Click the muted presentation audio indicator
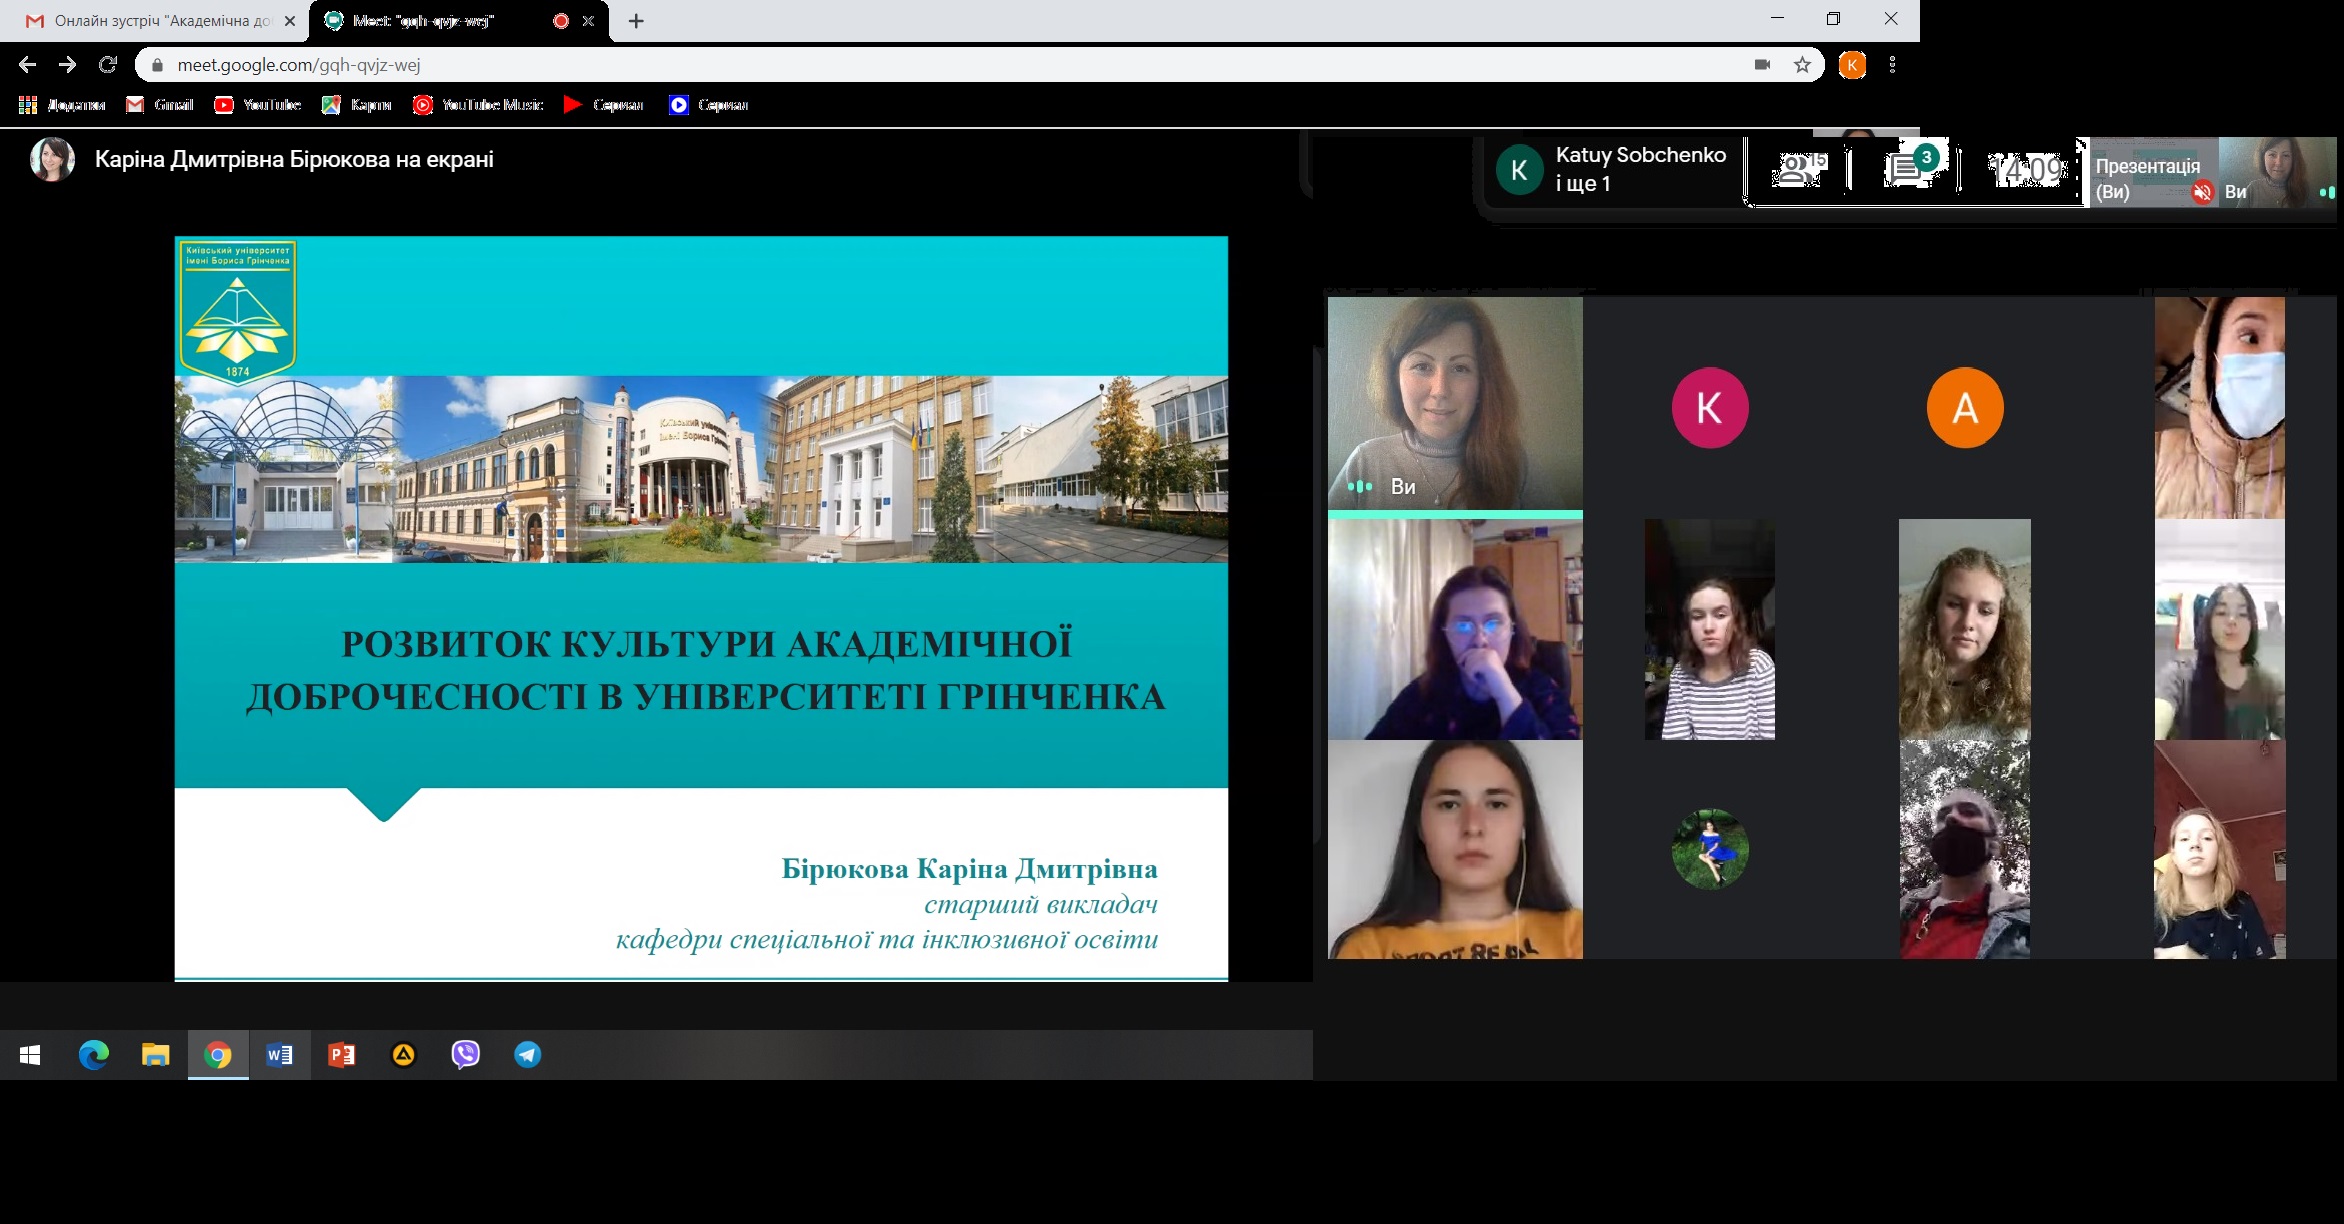The image size is (2344, 1224). tap(2201, 192)
